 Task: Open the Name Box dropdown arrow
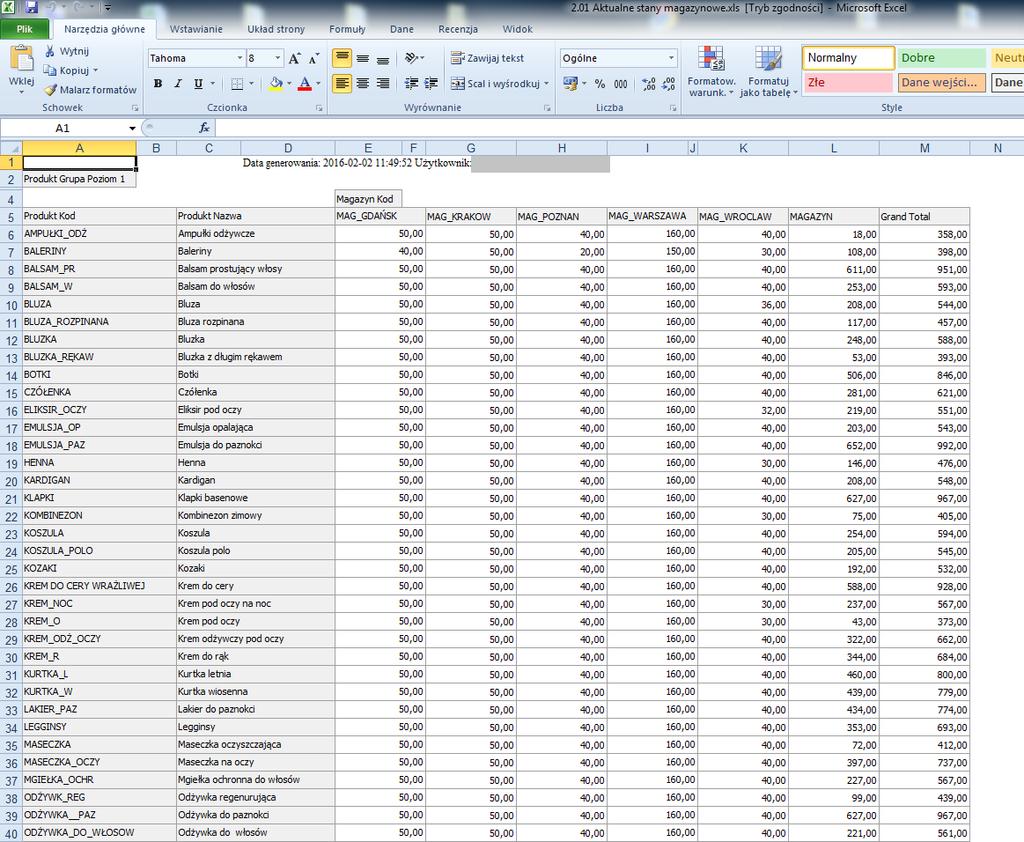(132, 129)
